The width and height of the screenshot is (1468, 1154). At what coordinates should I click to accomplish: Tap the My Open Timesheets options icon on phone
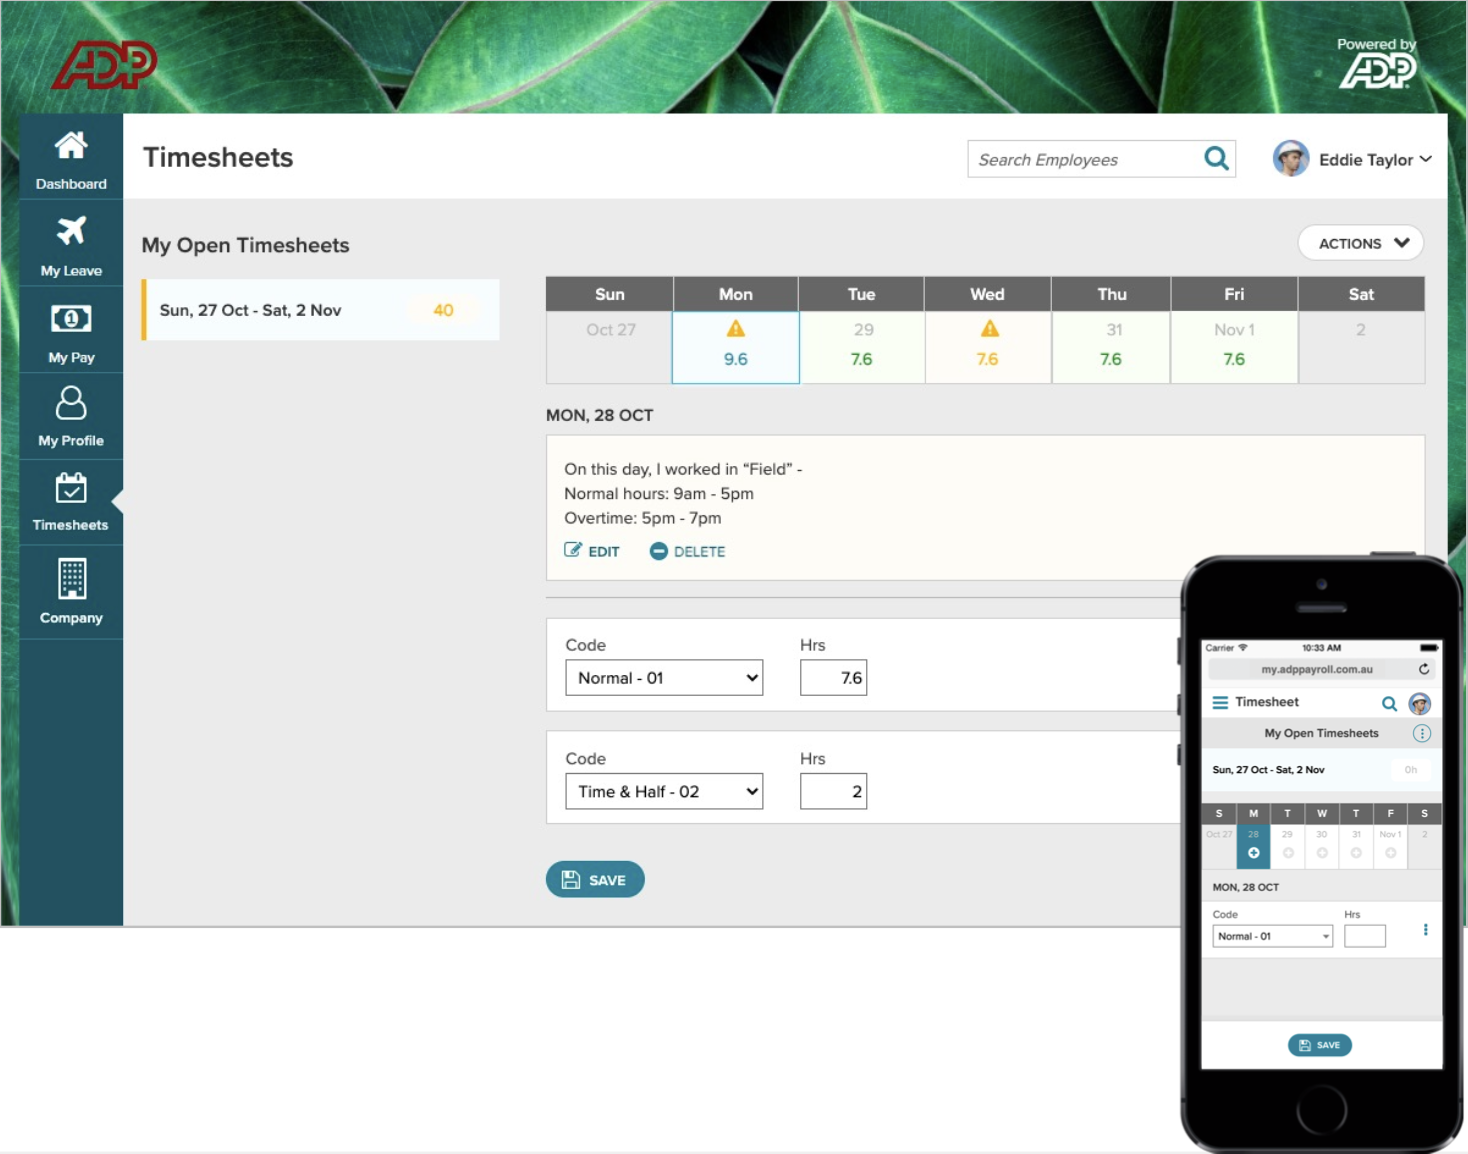pyautogui.click(x=1422, y=733)
